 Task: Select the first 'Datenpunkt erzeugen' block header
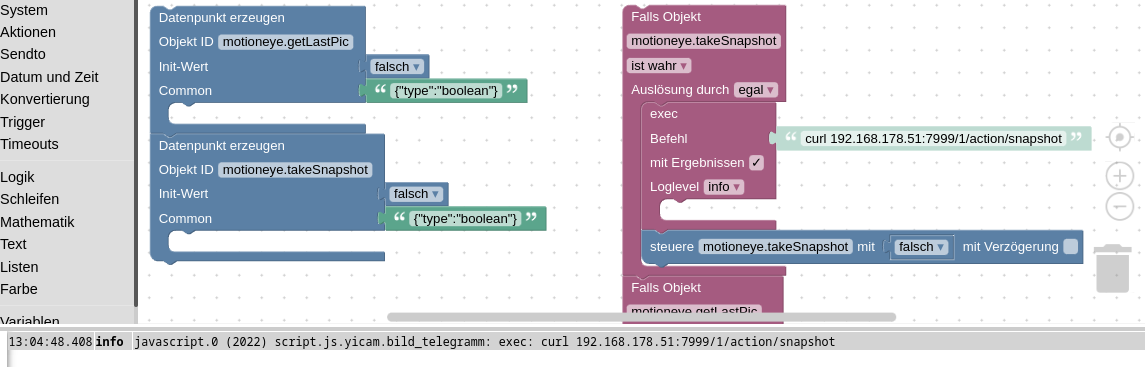coord(222,18)
